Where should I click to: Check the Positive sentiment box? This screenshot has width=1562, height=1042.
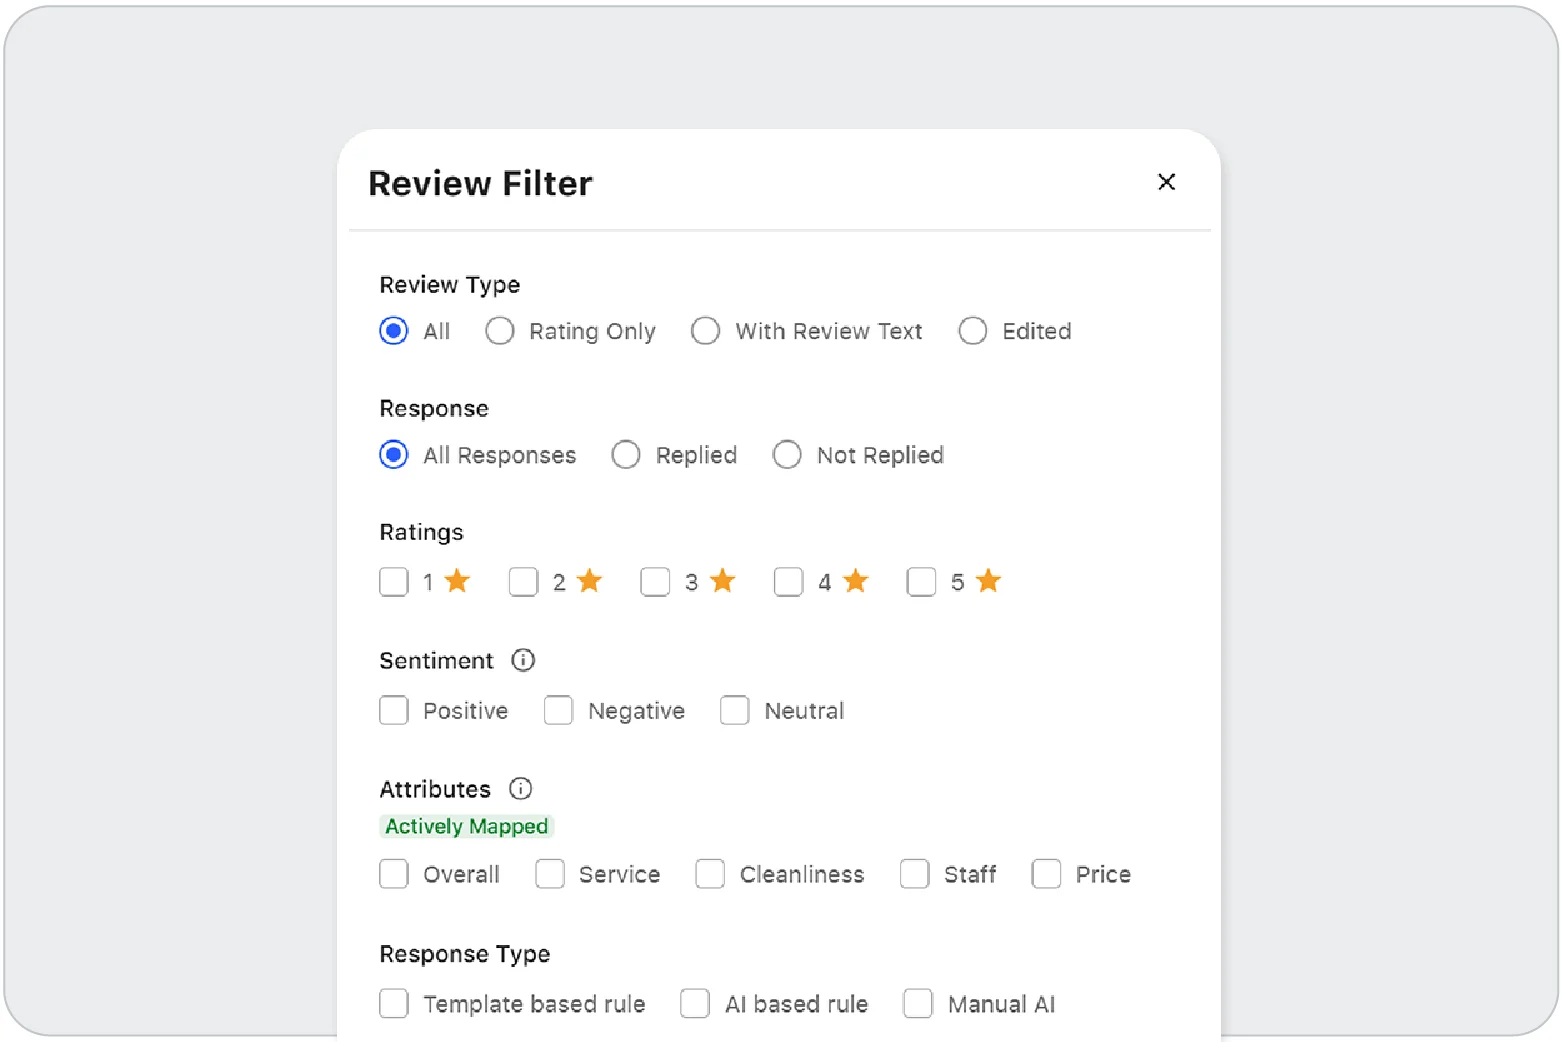pos(394,711)
